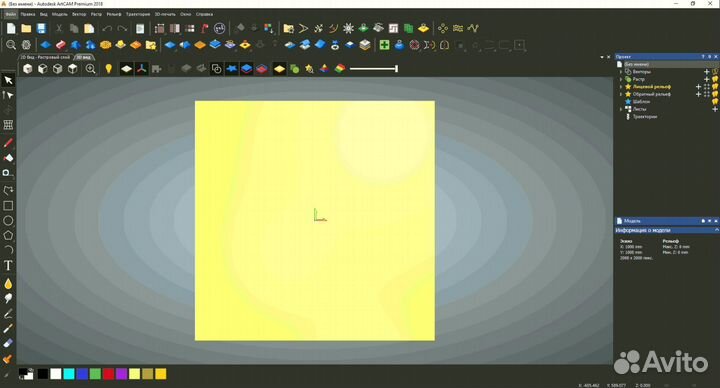Screen dimensions: 720x388
Task: Click the primary/secondary color swap box
Action: (26, 374)
